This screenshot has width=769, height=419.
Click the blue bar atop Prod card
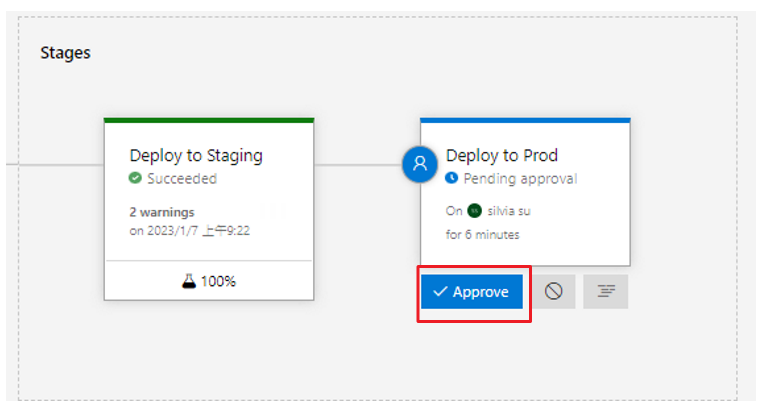pyautogui.click(x=525, y=120)
